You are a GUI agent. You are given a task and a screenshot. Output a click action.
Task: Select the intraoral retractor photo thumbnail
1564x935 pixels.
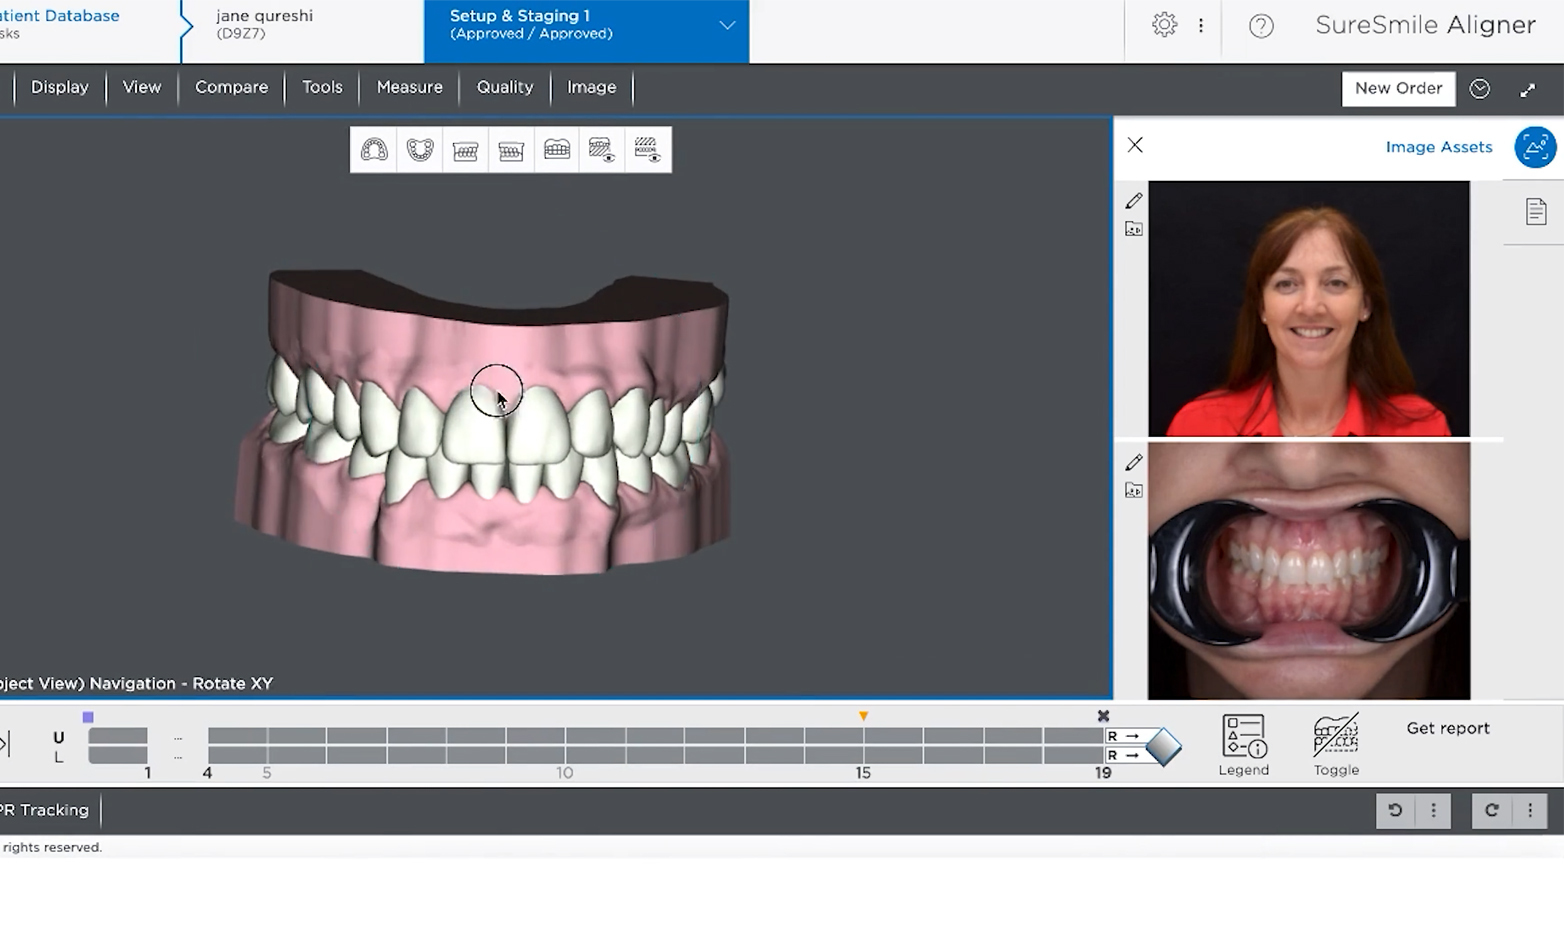[x=1309, y=571]
